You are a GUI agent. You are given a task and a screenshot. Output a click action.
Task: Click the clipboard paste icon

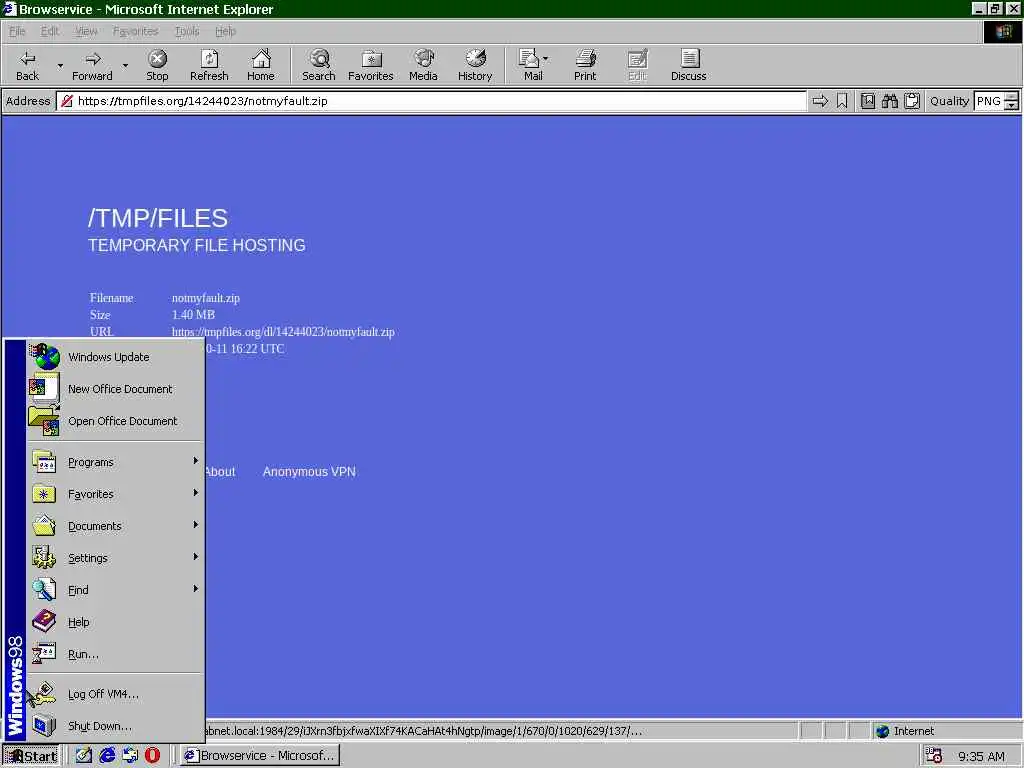tap(912, 101)
